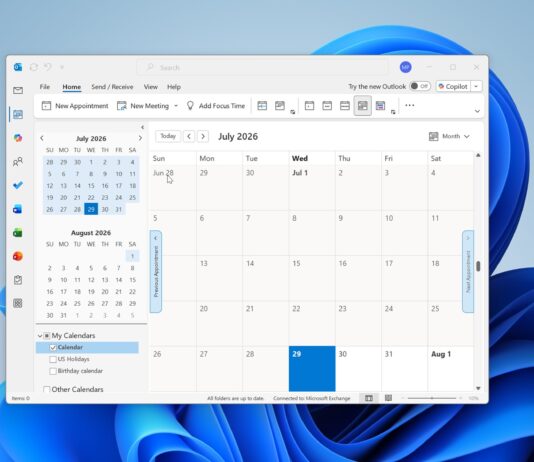Switch to Reading view in status bar
Image resolution: width=534 pixels, height=462 pixels.
[388, 398]
